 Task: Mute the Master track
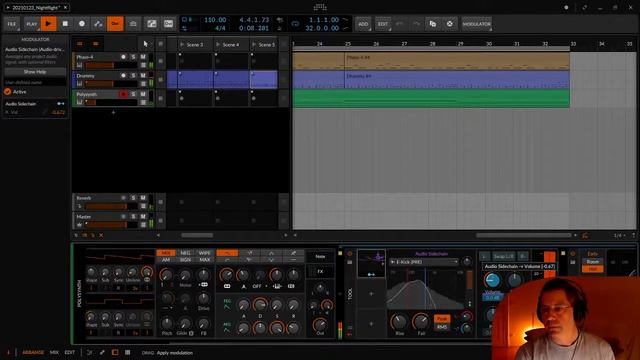[143, 217]
